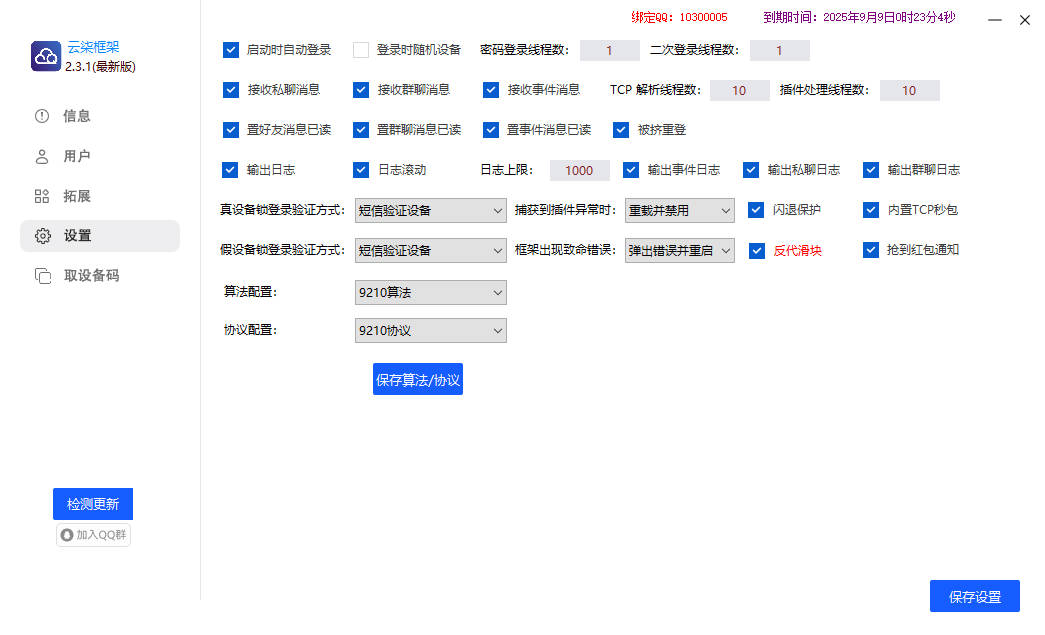Disable the 启动时自动登录 checkbox
This screenshot has height=635, width=1045.
[231, 49]
